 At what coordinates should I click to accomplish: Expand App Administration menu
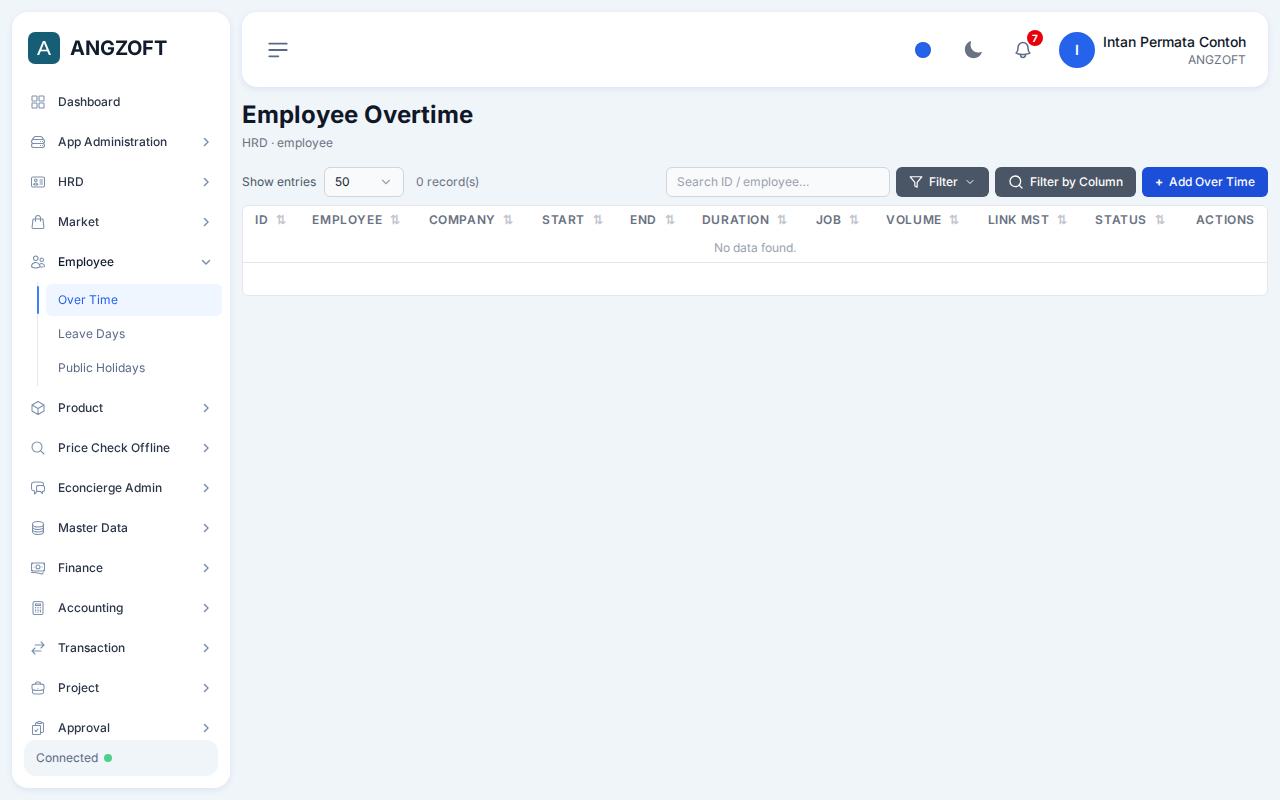(x=121, y=142)
